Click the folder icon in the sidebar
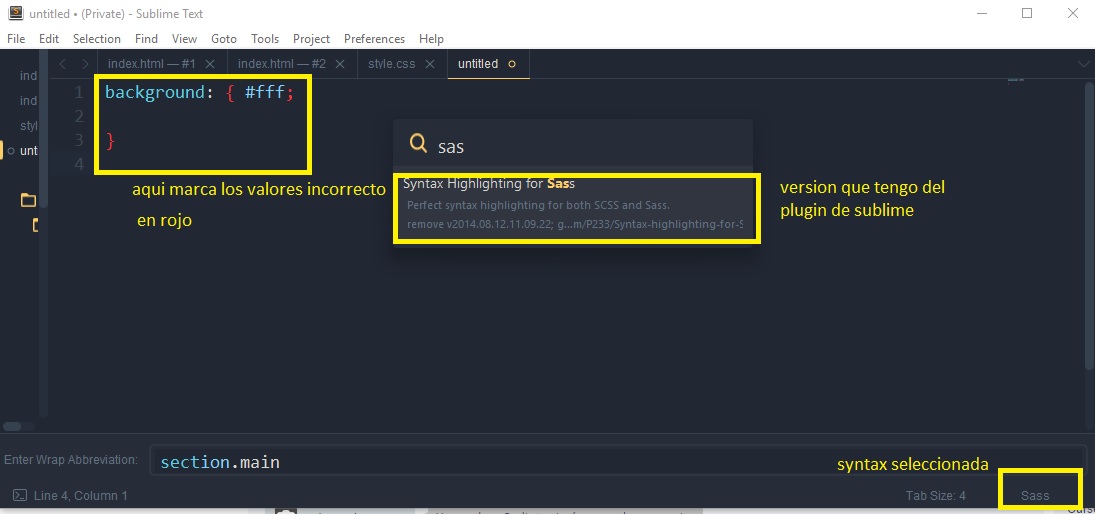 click(28, 201)
